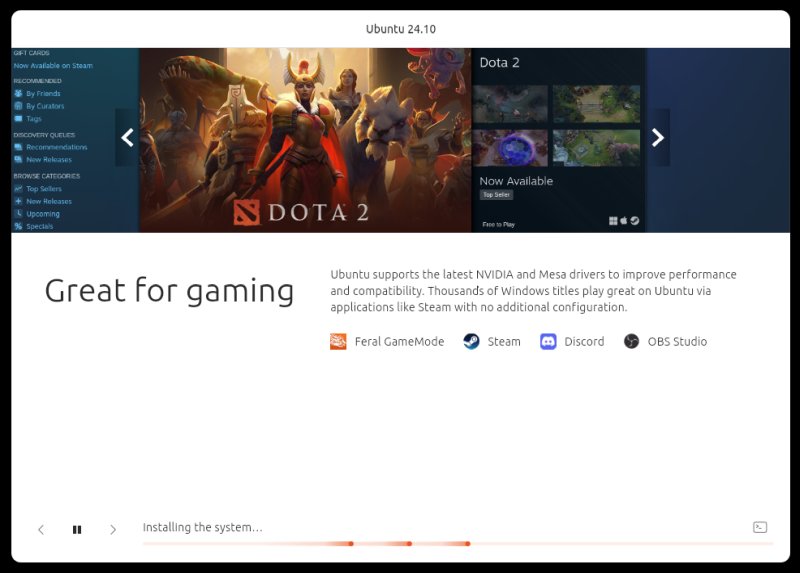Click the DISCOVERY QUEUES sidebar heading
The height and width of the screenshot is (573, 800).
pyautogui.click(x=44, y=135)
